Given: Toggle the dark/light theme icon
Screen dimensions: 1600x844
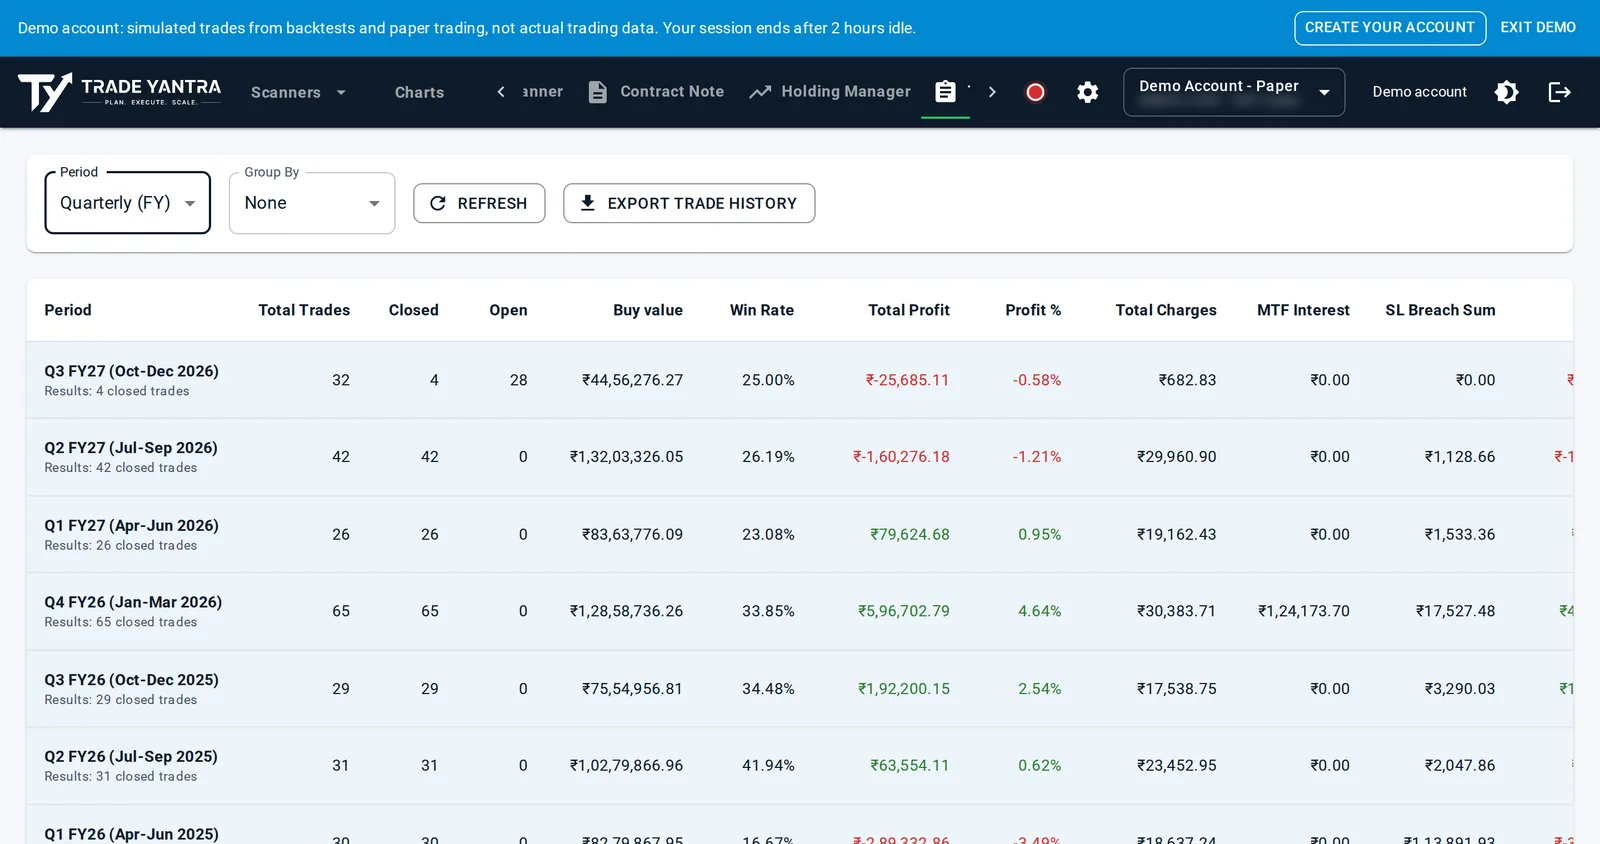Looking at the screenshot, I should point(1506,92).
